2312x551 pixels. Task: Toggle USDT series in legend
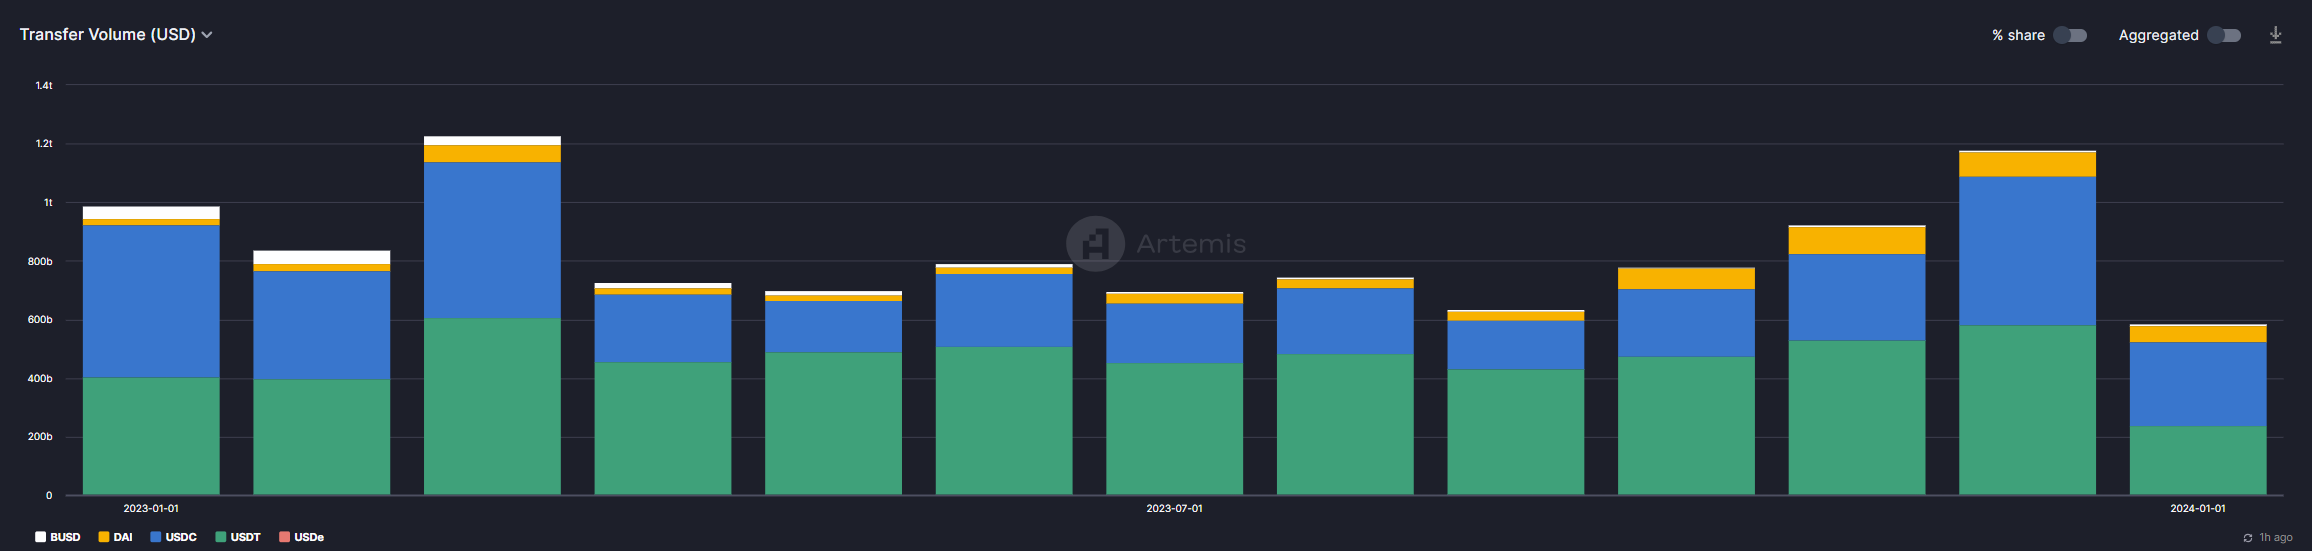[x=238, y=537]
